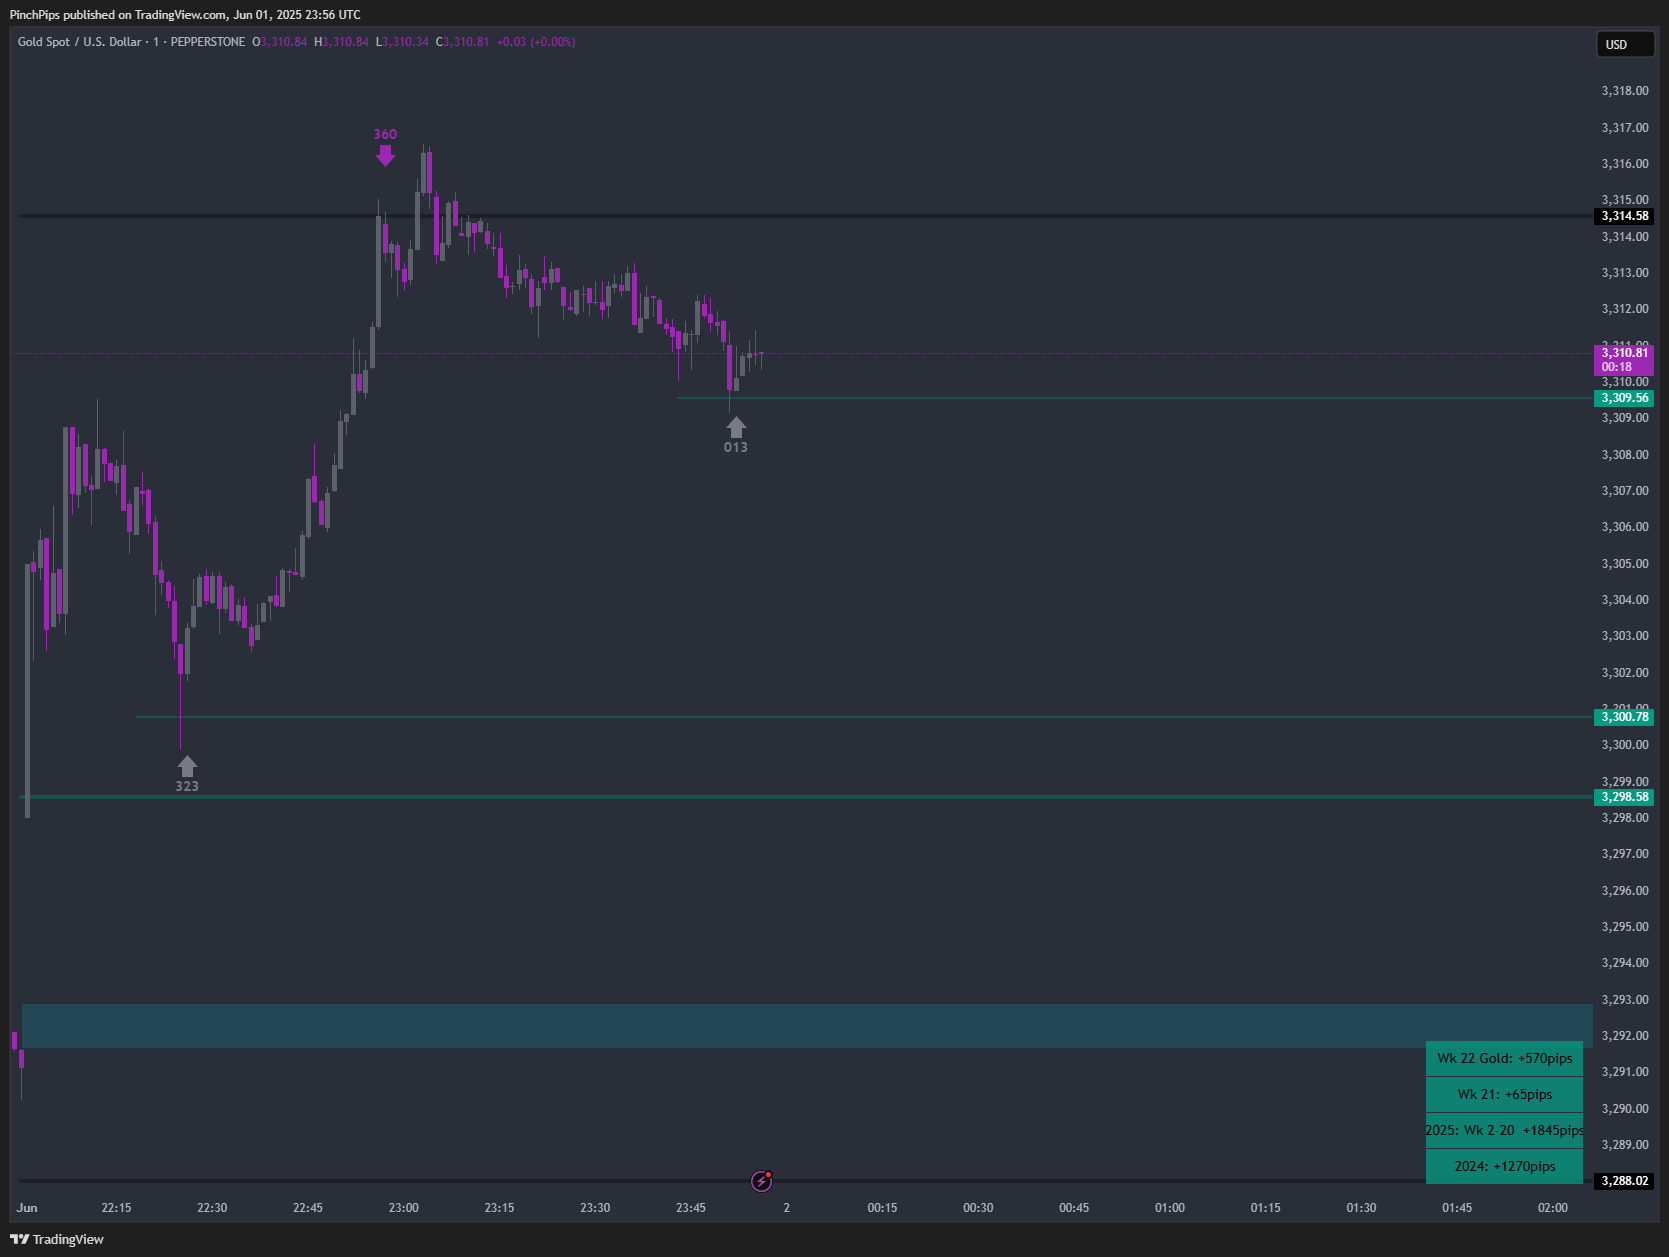Click the purple lightning event icon on time axis
This screenshot has height=1257, width=1669.
pyautogui.click(x=762, y=1181)
